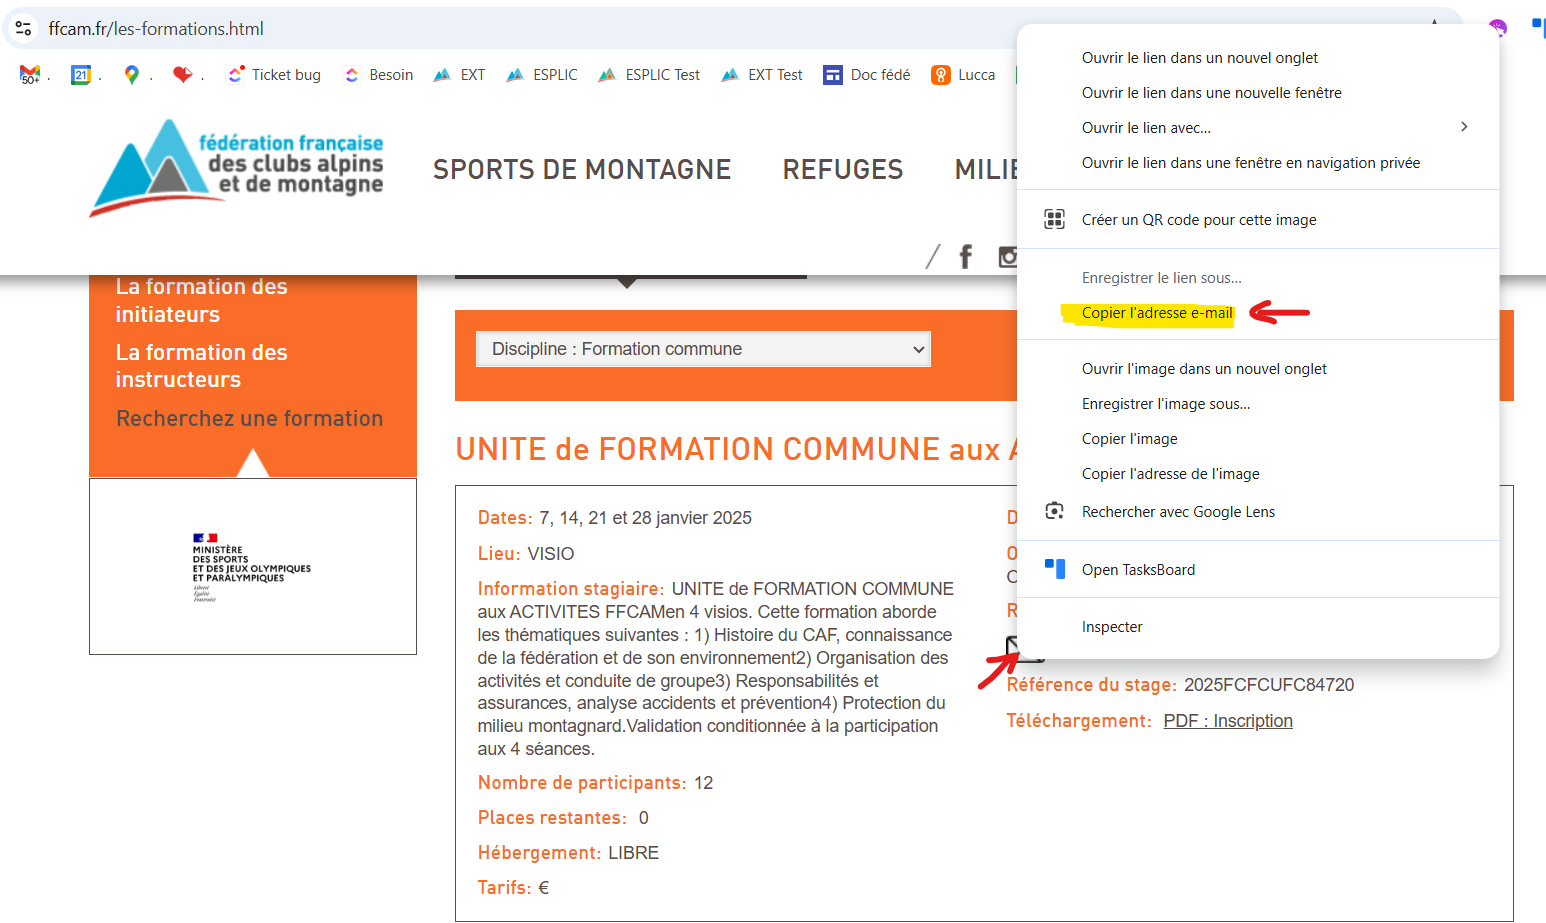The image size is (1546, 923).
Task: Choose "Inspecter" from the context menu
Action: [x=1112, y=626]
